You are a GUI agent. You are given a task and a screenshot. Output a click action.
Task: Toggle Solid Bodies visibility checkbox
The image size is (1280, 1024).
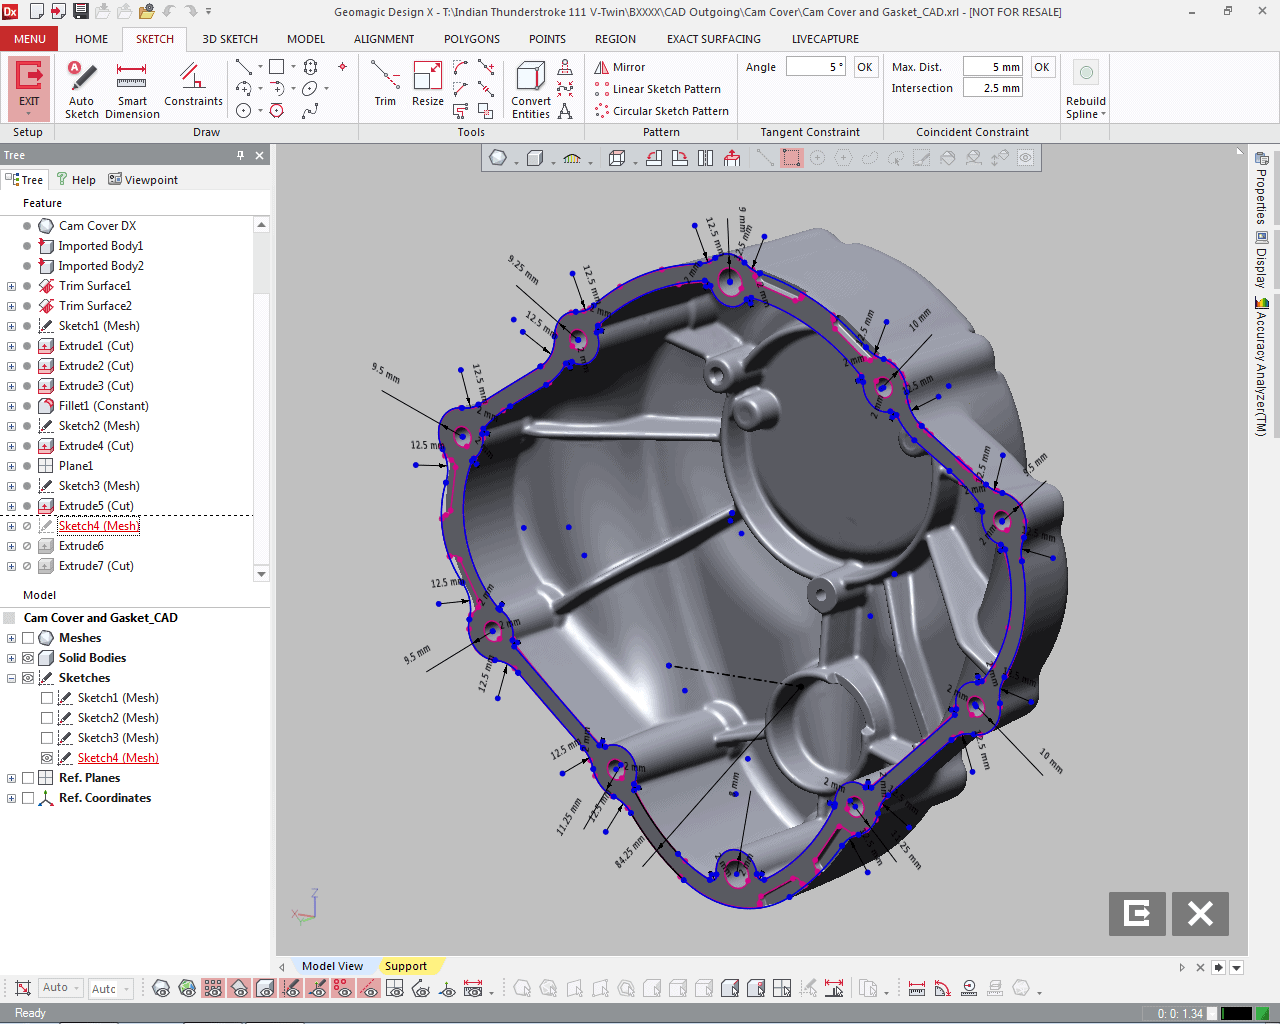(x=28, y=658)
